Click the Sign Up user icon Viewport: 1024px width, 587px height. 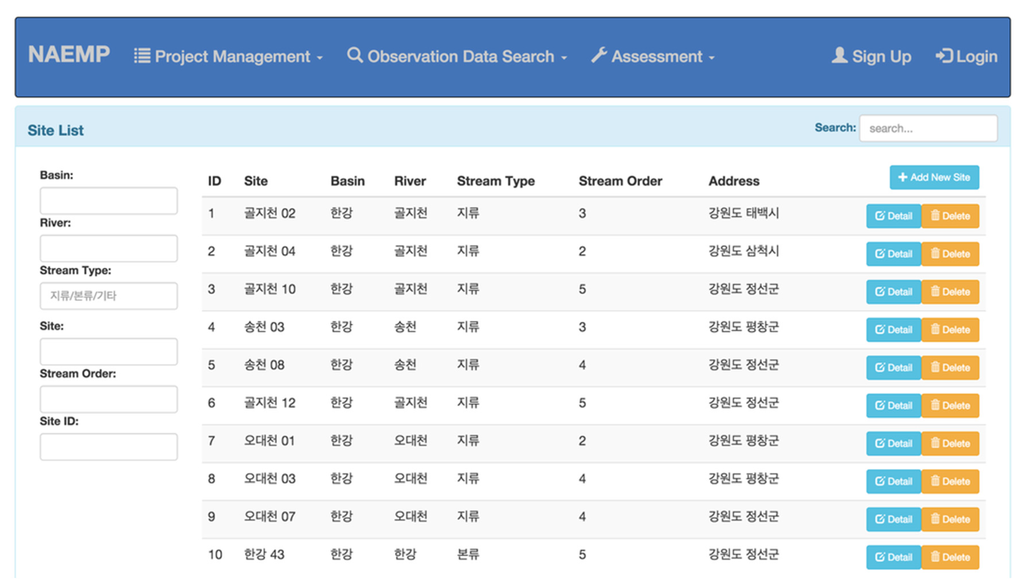pyautogui.click(x=840, y=56)
